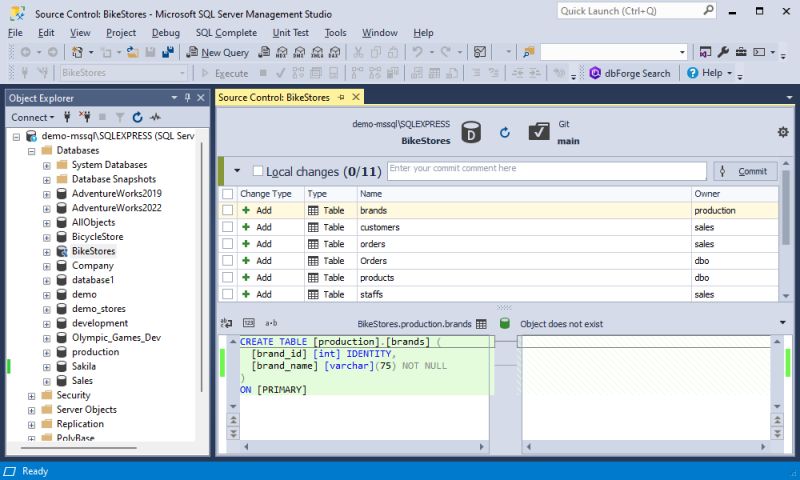Click the New Project icon in the toolbar
This screenshot has width=800, height=480.
click(77, 52)
